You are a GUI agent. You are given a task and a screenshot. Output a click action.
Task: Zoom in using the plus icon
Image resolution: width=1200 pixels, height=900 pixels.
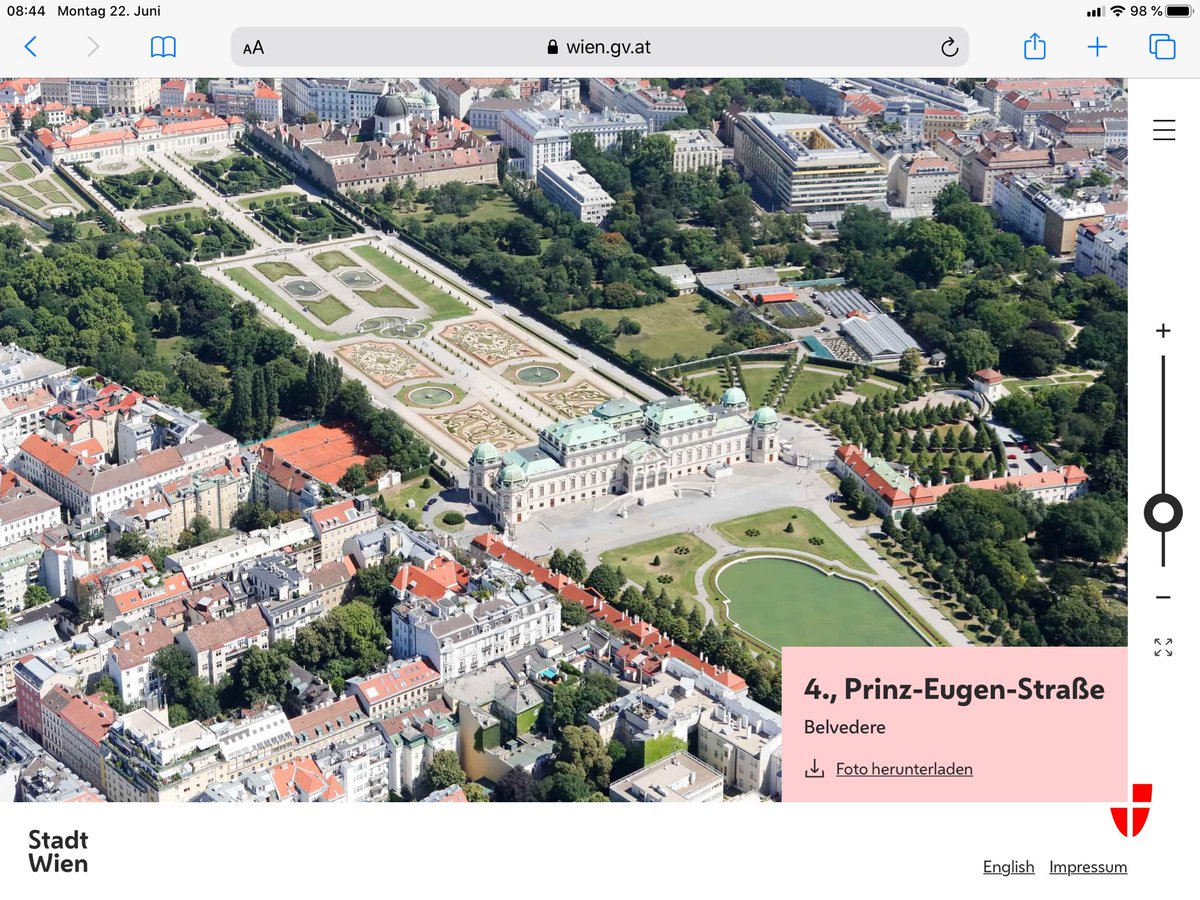[x=1163, y=329]
